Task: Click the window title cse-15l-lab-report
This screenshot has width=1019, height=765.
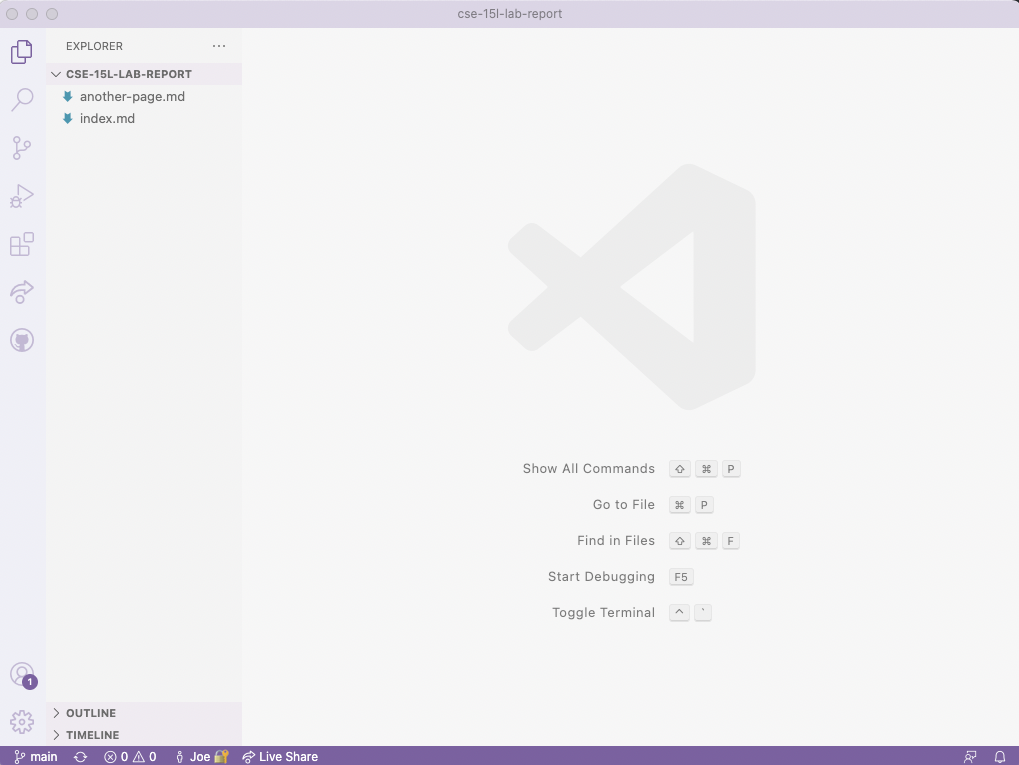Action: (510, 14)
